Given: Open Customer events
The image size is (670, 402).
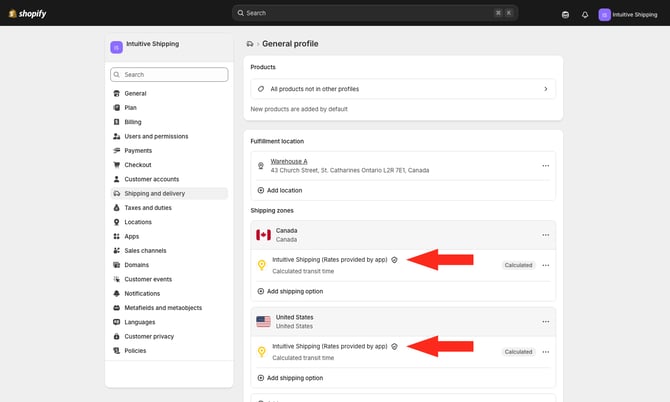Looking at the screenshot, I should tap(148, 279).
